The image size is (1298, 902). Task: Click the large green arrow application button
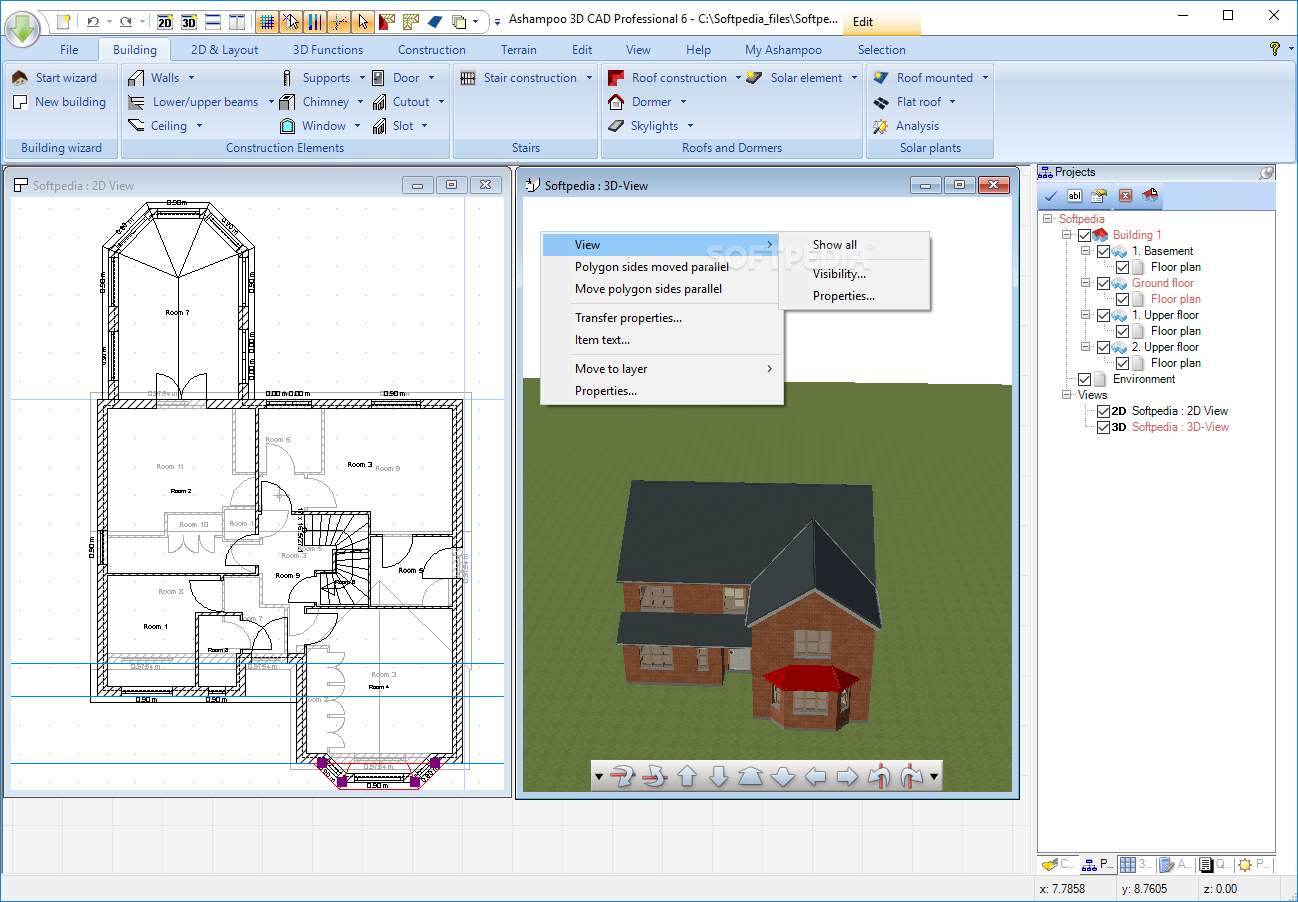(22, 27)
